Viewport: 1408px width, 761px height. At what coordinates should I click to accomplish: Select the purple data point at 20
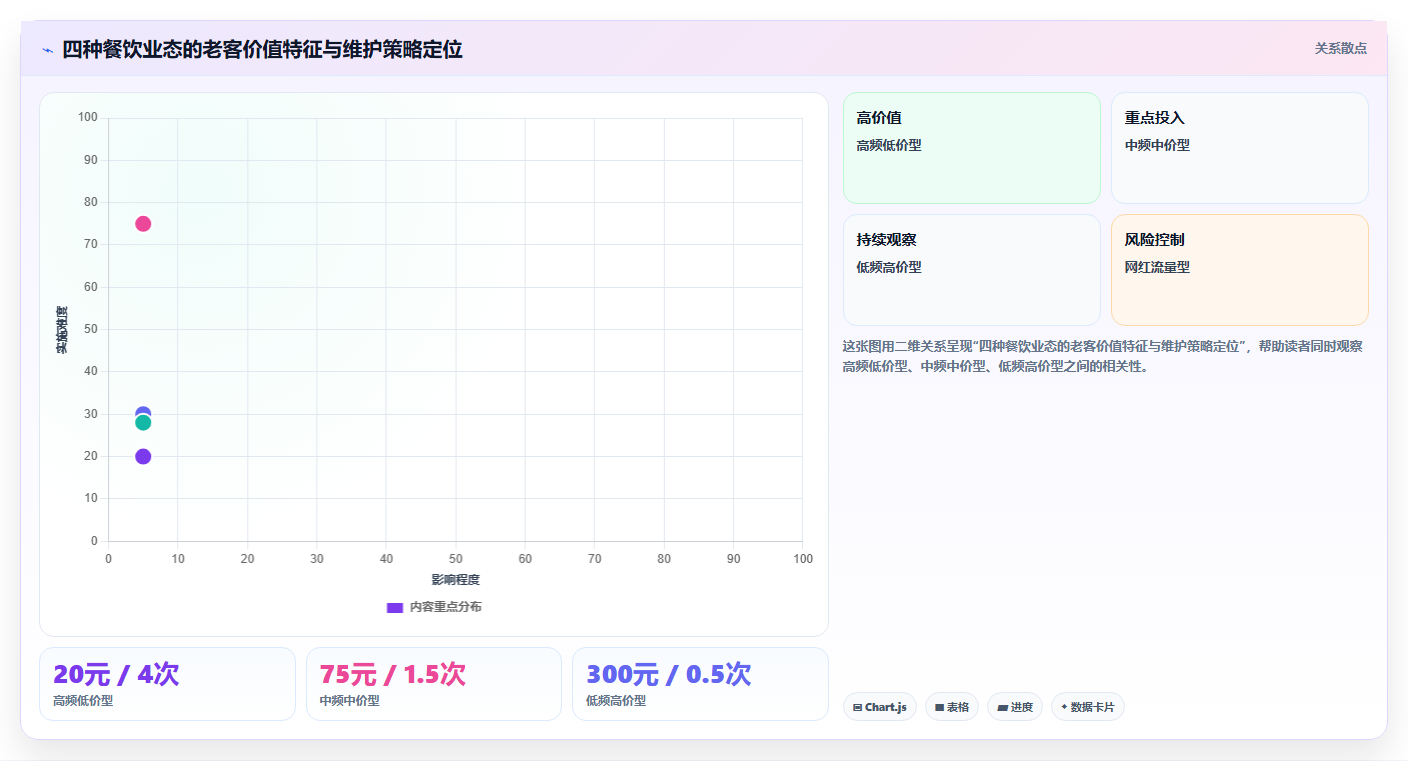pos(143,457)
